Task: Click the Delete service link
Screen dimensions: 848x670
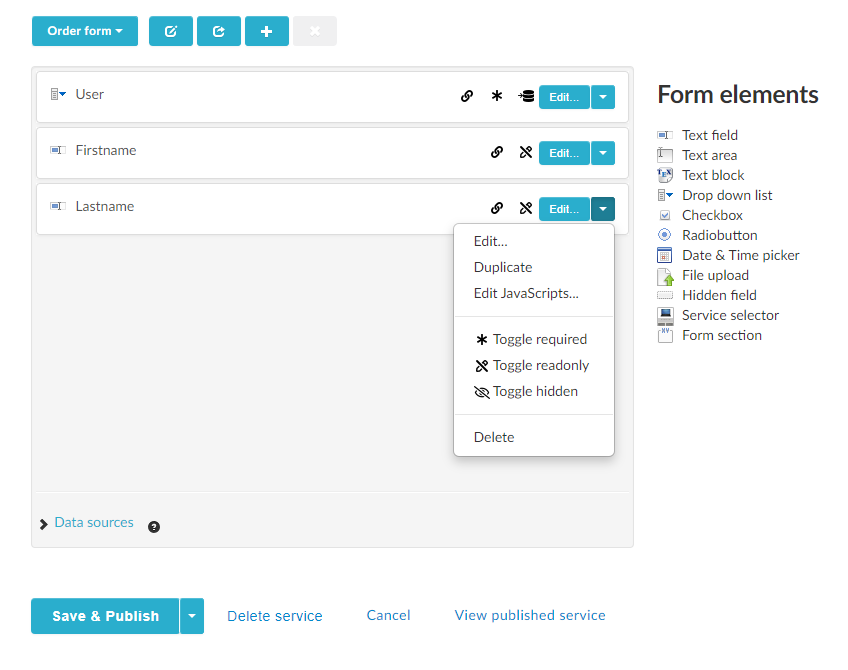Action: (x=275, y=616)
